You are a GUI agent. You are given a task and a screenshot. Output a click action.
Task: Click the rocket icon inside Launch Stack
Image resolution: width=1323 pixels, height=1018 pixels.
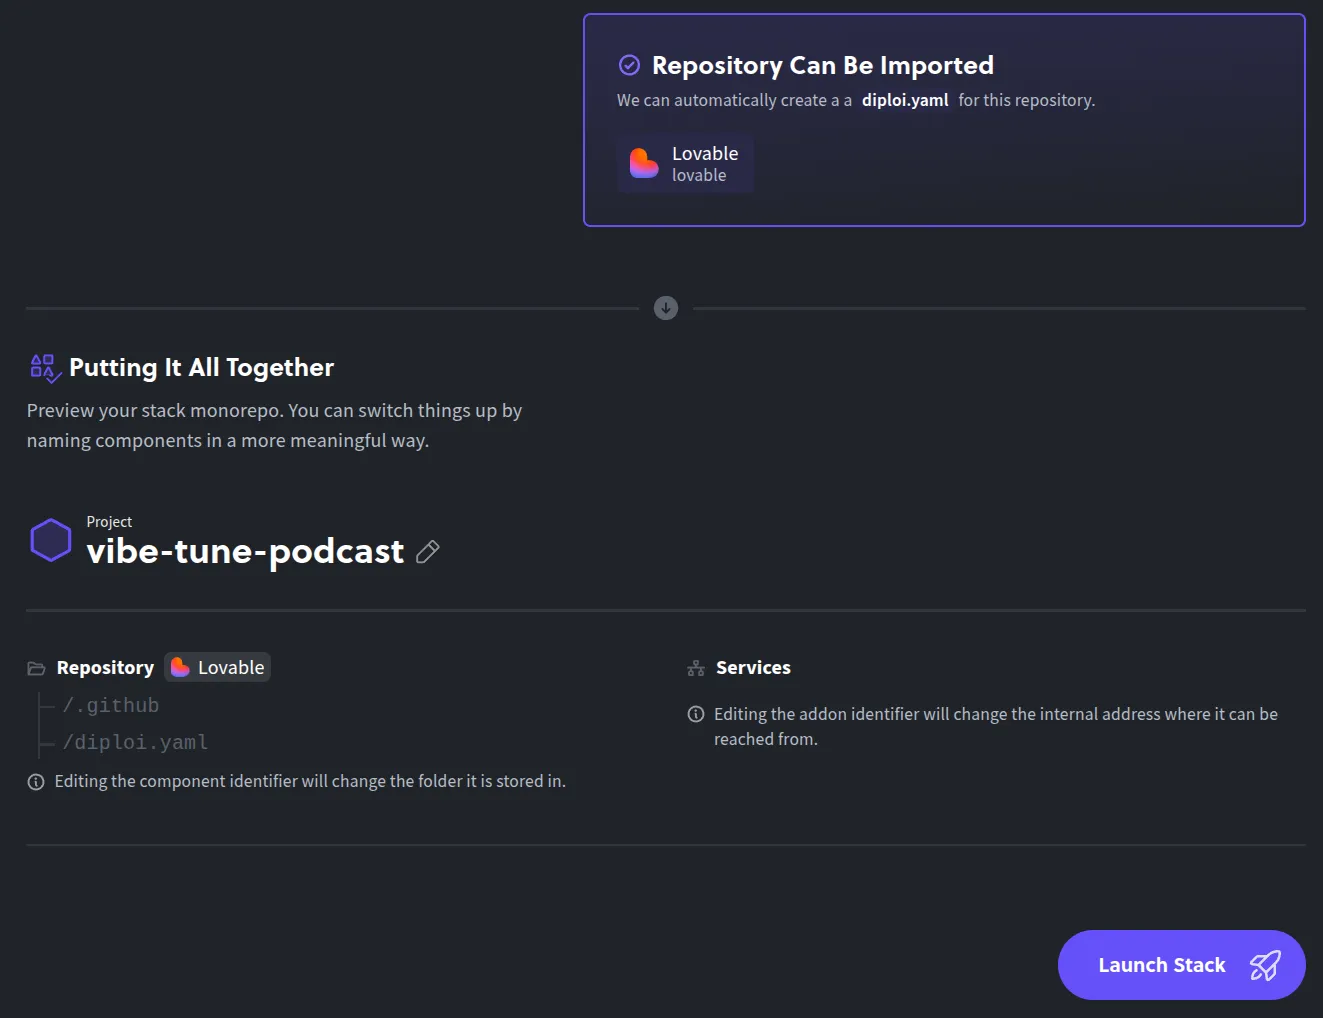click(1264, 965)
